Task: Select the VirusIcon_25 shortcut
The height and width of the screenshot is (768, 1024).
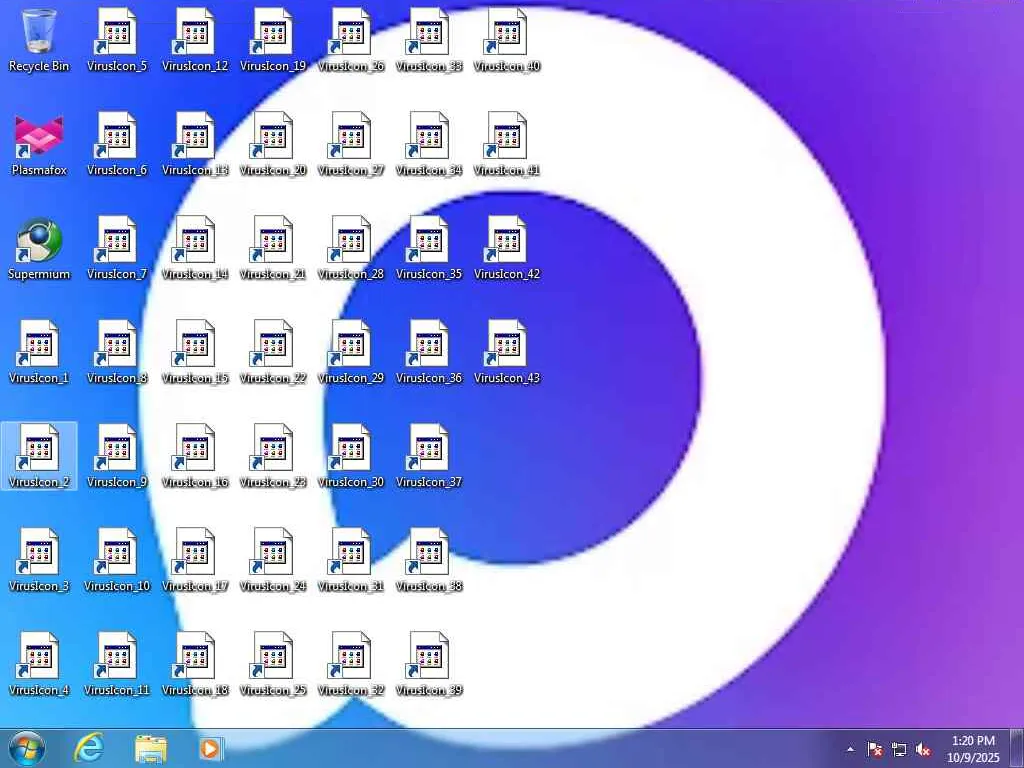Action: coord(273,664)
